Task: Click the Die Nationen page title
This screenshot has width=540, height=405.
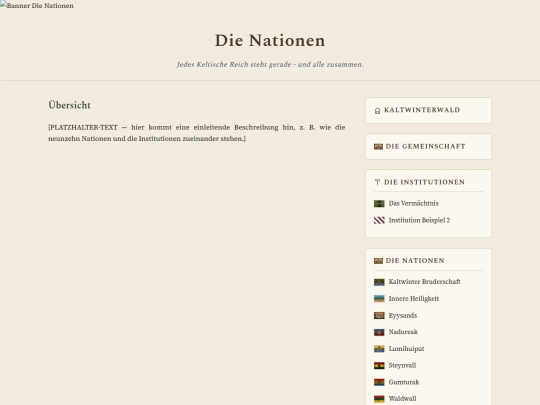Action: point(270,41)
